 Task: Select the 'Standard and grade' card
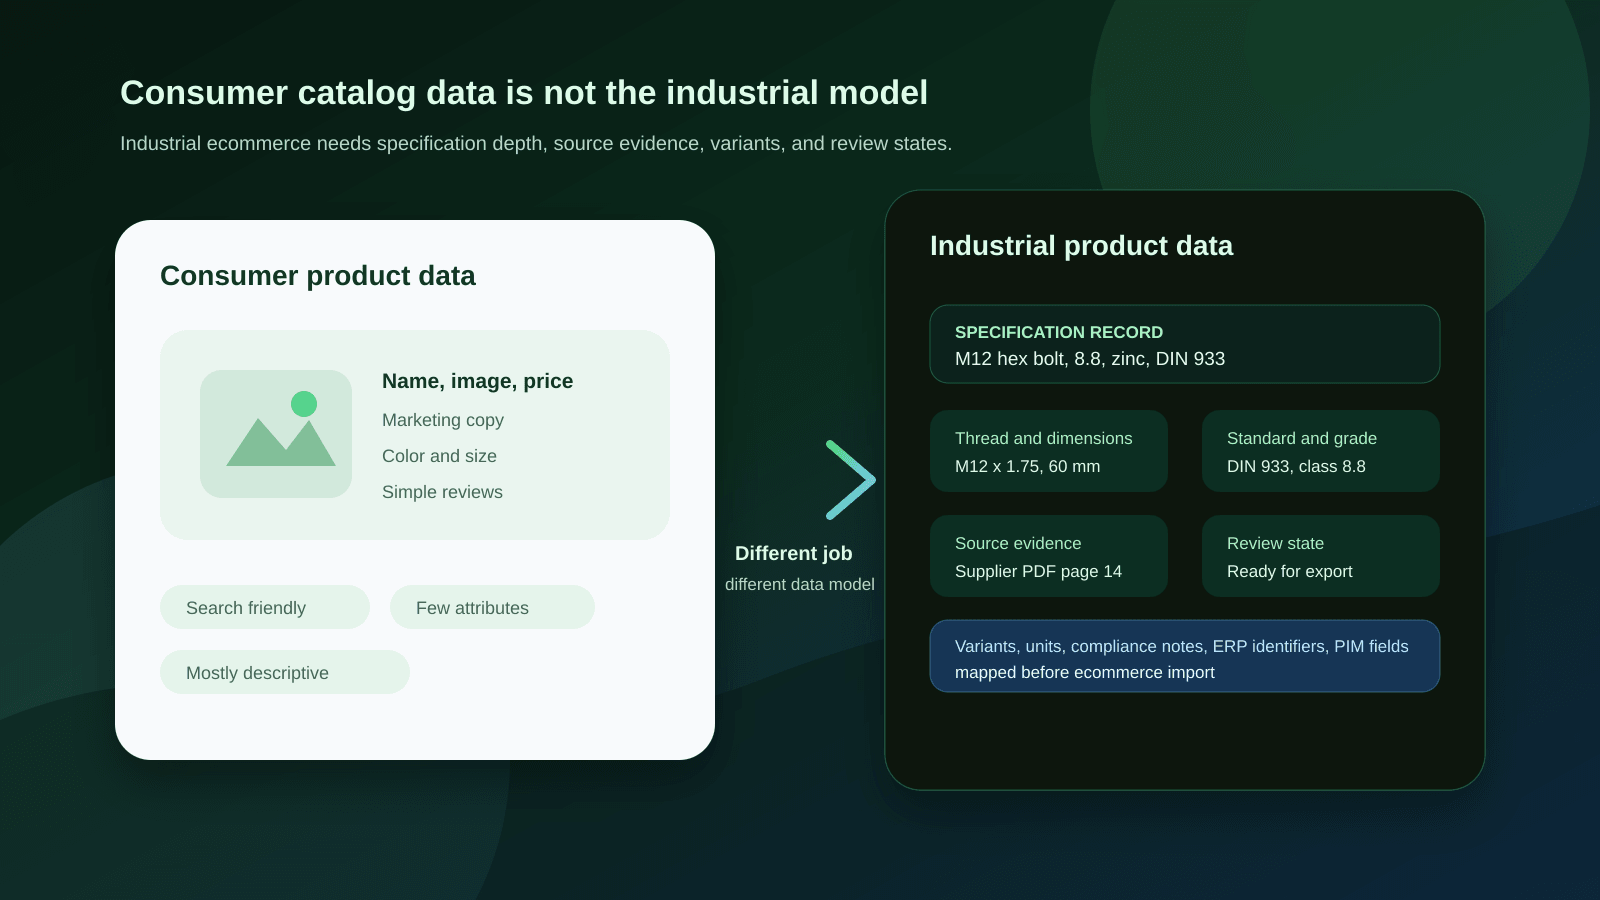(1321, 451)
